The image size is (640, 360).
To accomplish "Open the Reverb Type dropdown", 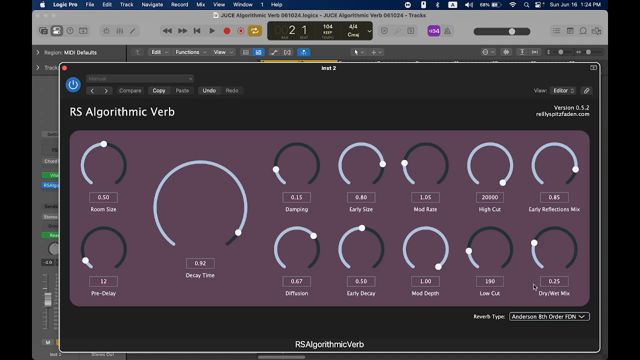I will [x=549, y=316].
